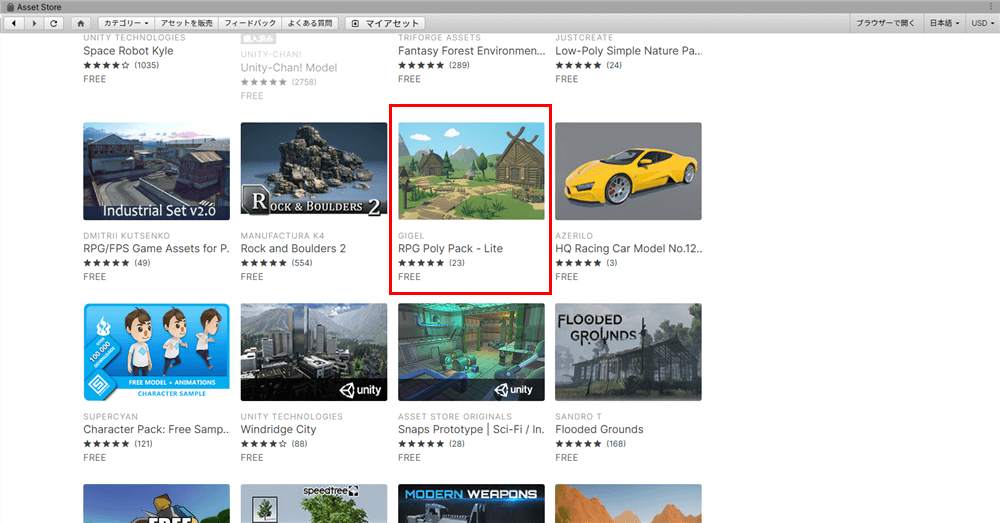
Task: Open the Industrial Set v2.0 thumbnail
Action: [x=156, y=171]
